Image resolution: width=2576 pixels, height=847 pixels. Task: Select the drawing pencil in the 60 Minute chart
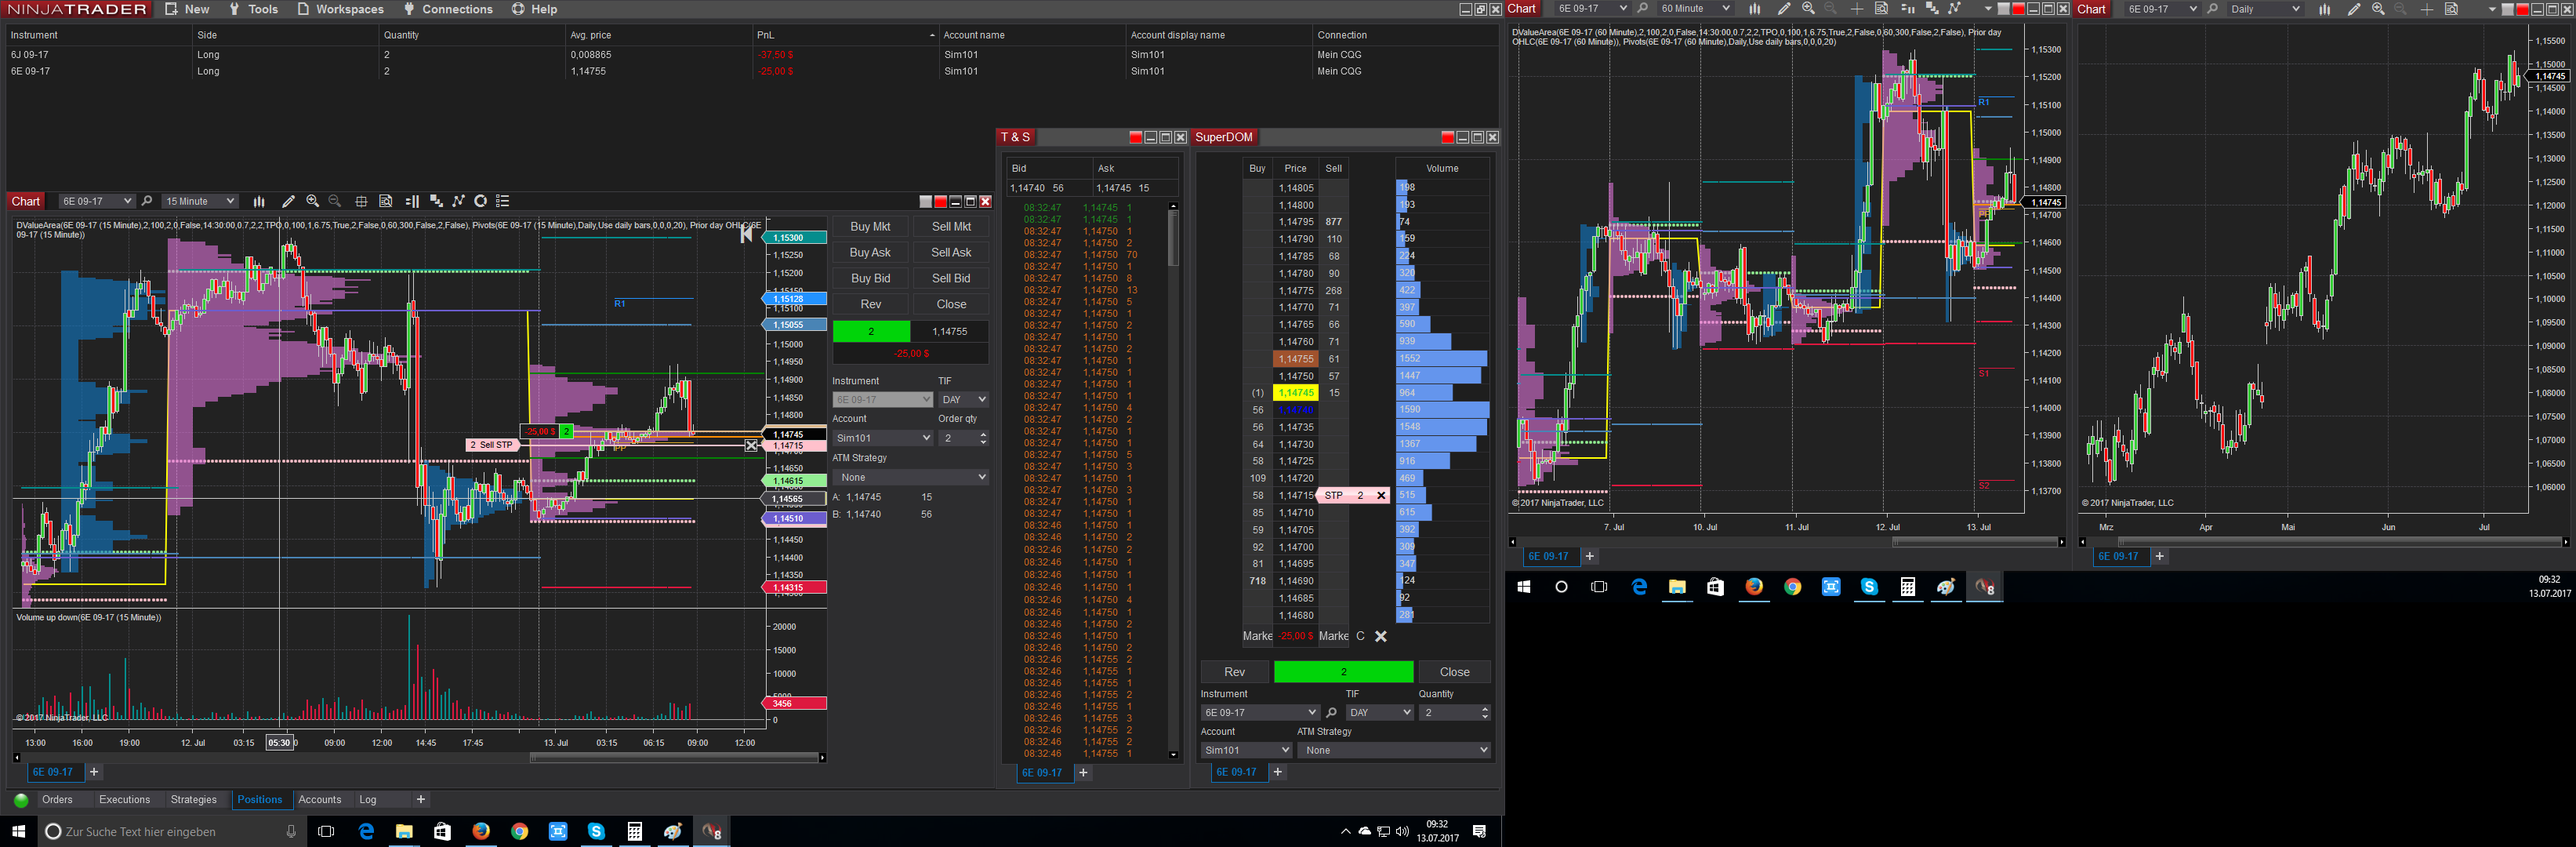click(1784, 9)
